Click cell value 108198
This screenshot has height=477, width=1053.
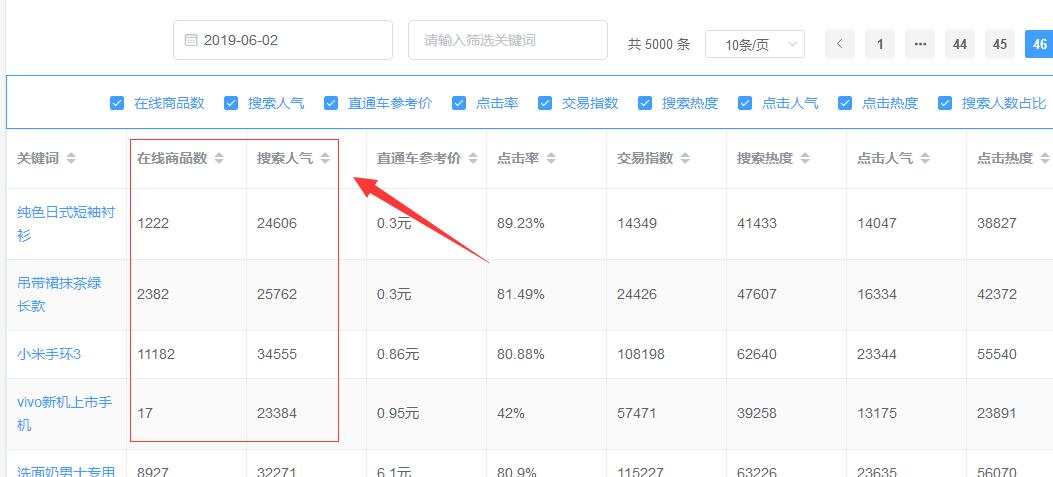coord(641,354)
